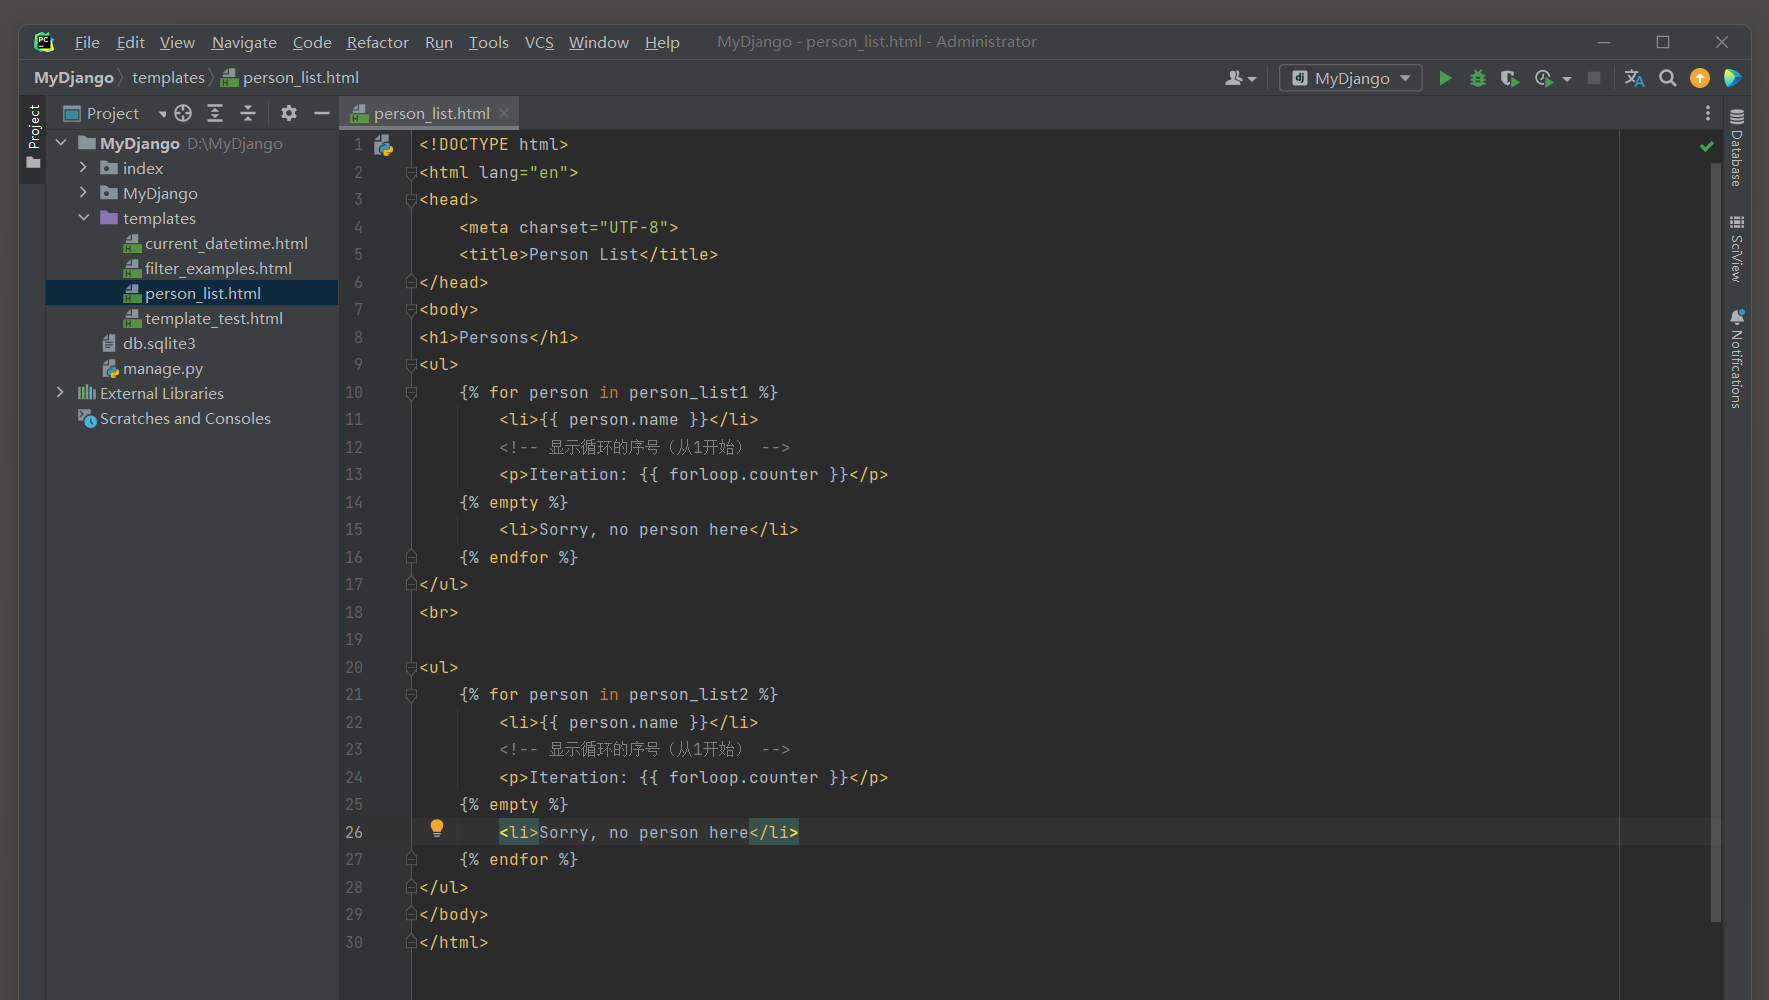
Task: Hide the Project tool window
Action: tap(322, 113)
